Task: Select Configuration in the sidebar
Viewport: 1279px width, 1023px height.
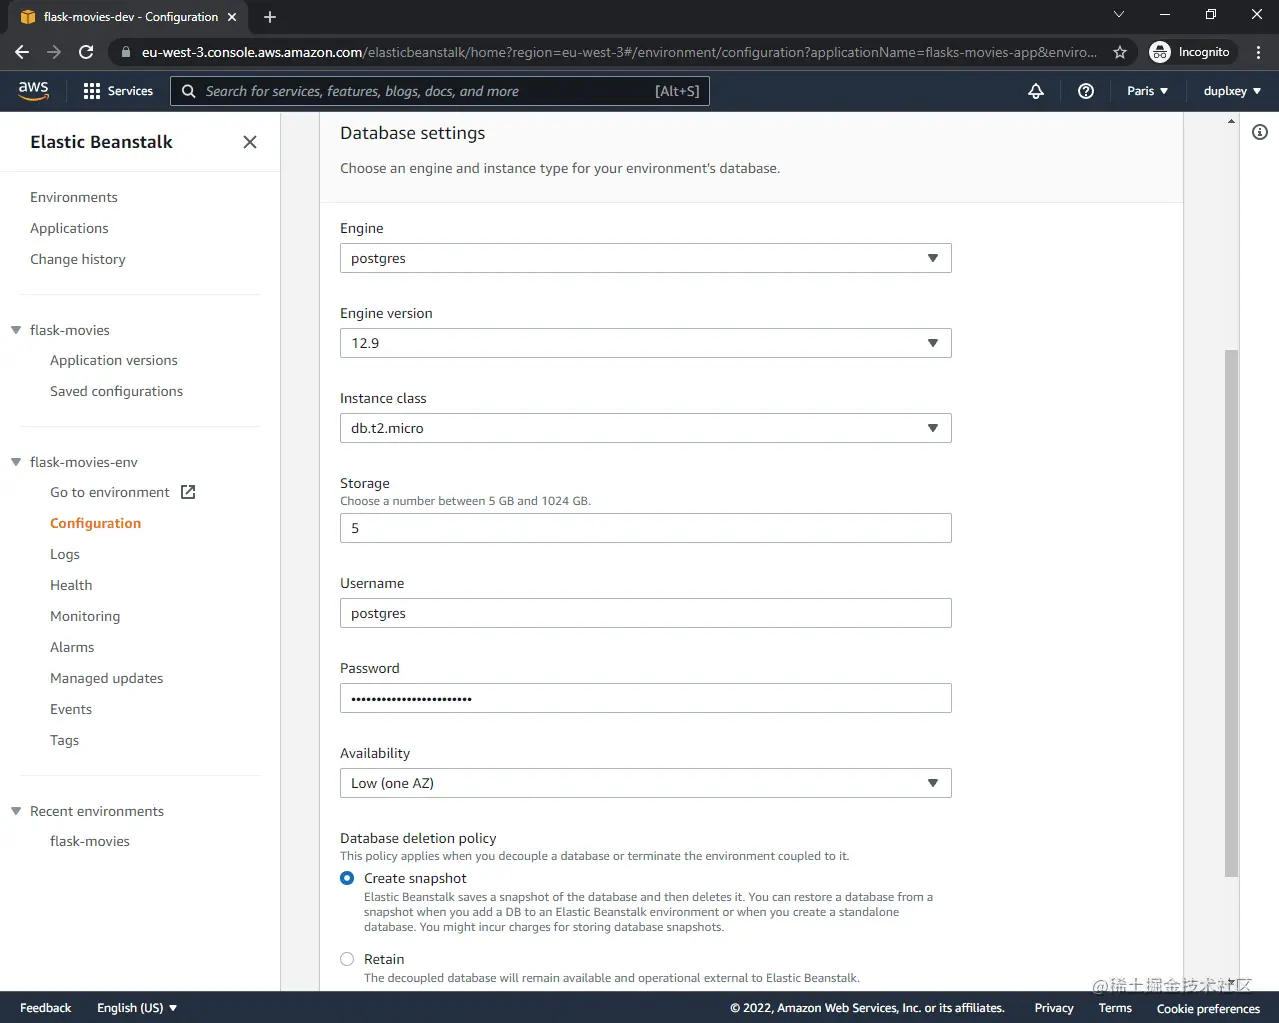Action: tap(95, 523)
